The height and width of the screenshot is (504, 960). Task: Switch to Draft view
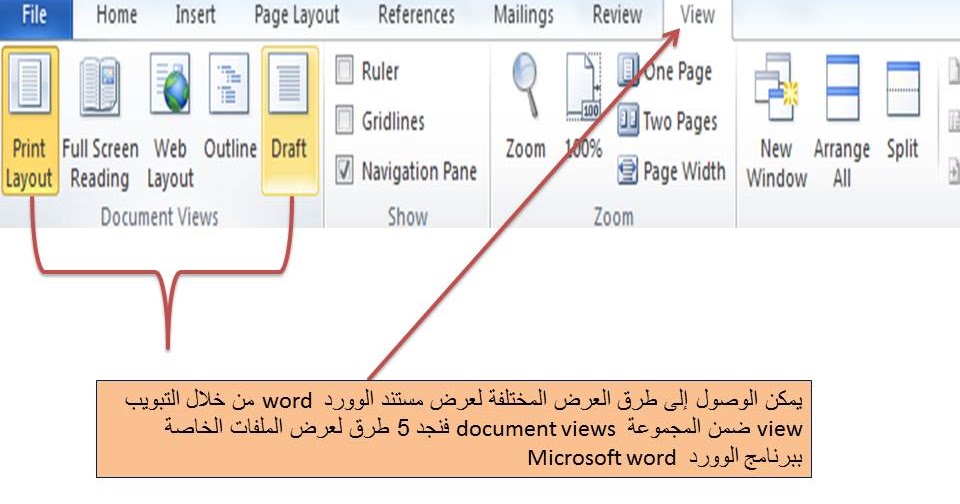pos(289,121)
